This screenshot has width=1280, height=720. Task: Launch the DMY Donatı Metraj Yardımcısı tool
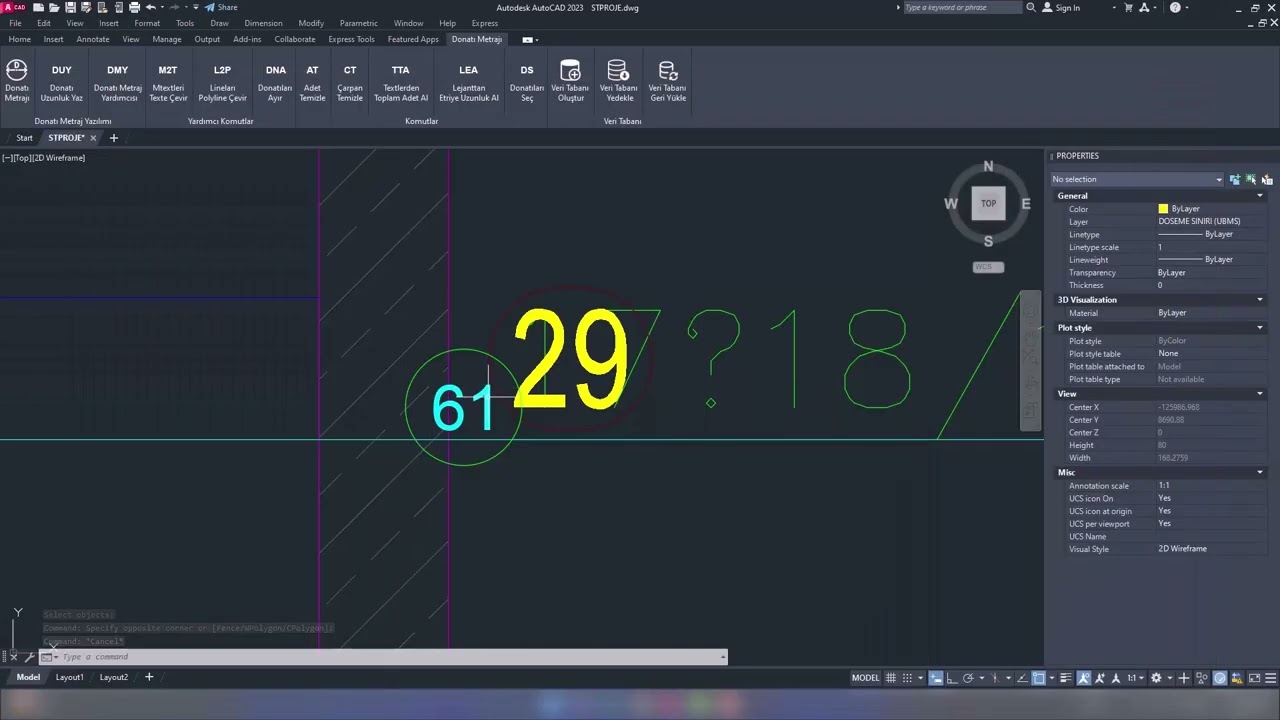click(x=118, y=83)
